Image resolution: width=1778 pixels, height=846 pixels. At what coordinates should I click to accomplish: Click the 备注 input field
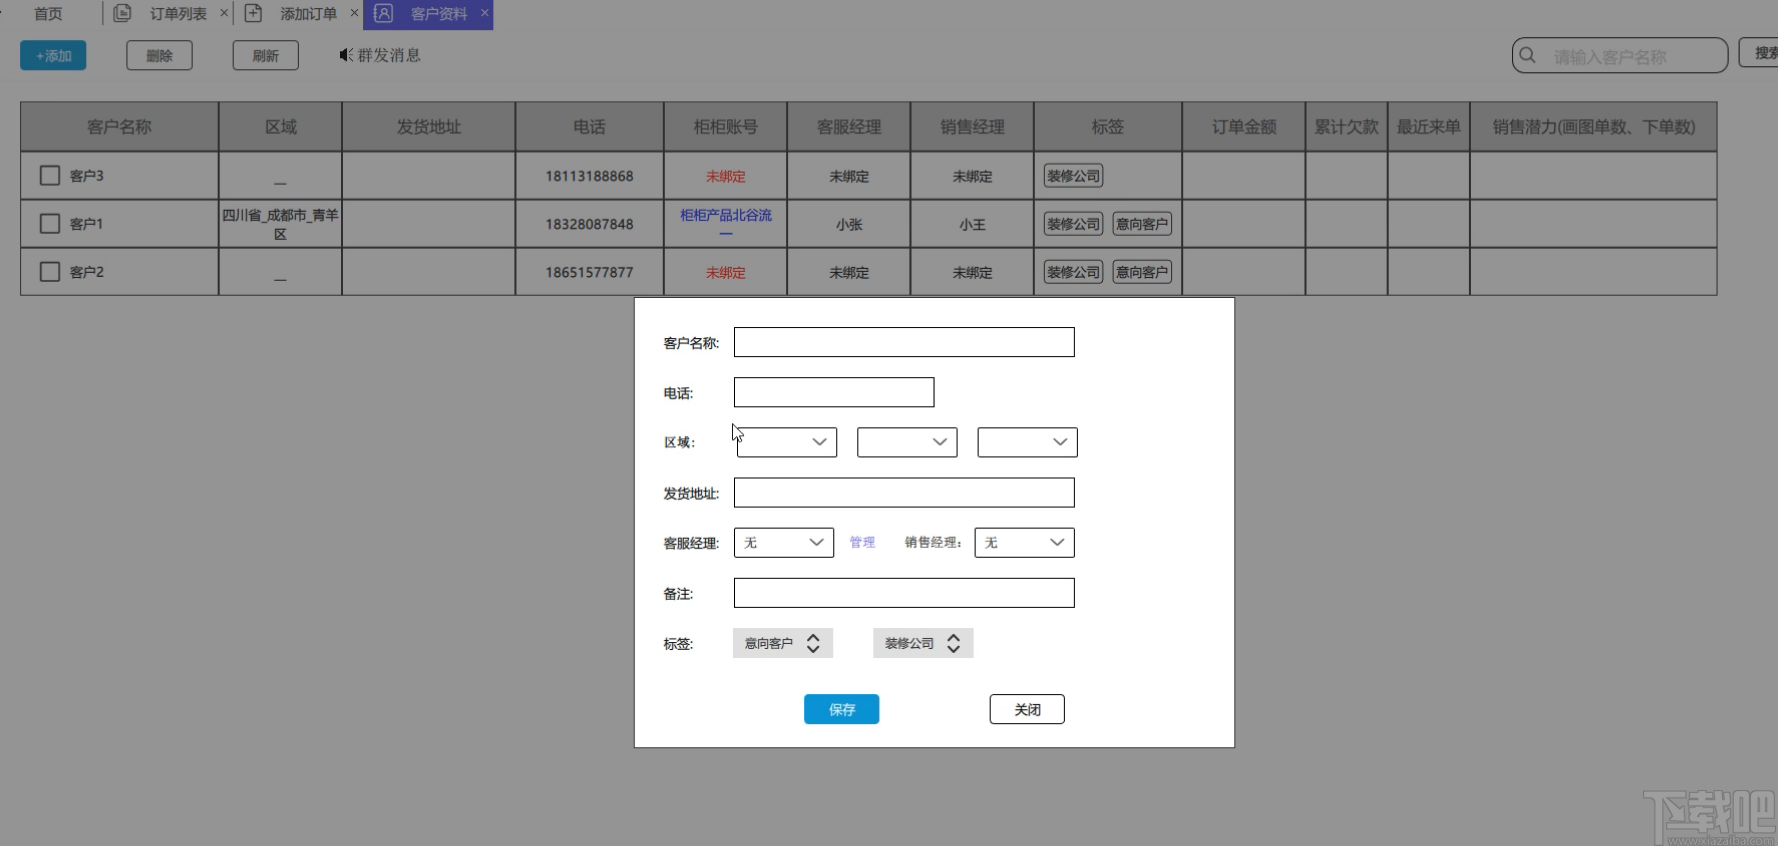(904, 593)
